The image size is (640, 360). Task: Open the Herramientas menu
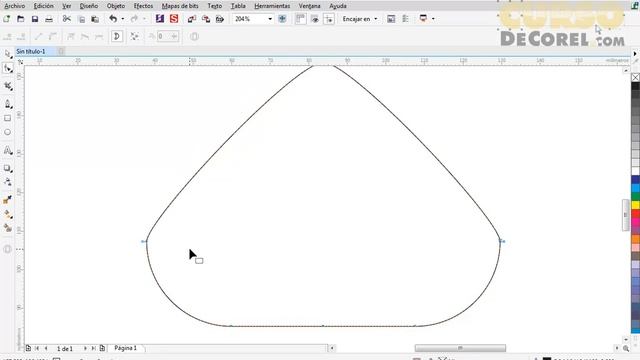click(272, 6)
